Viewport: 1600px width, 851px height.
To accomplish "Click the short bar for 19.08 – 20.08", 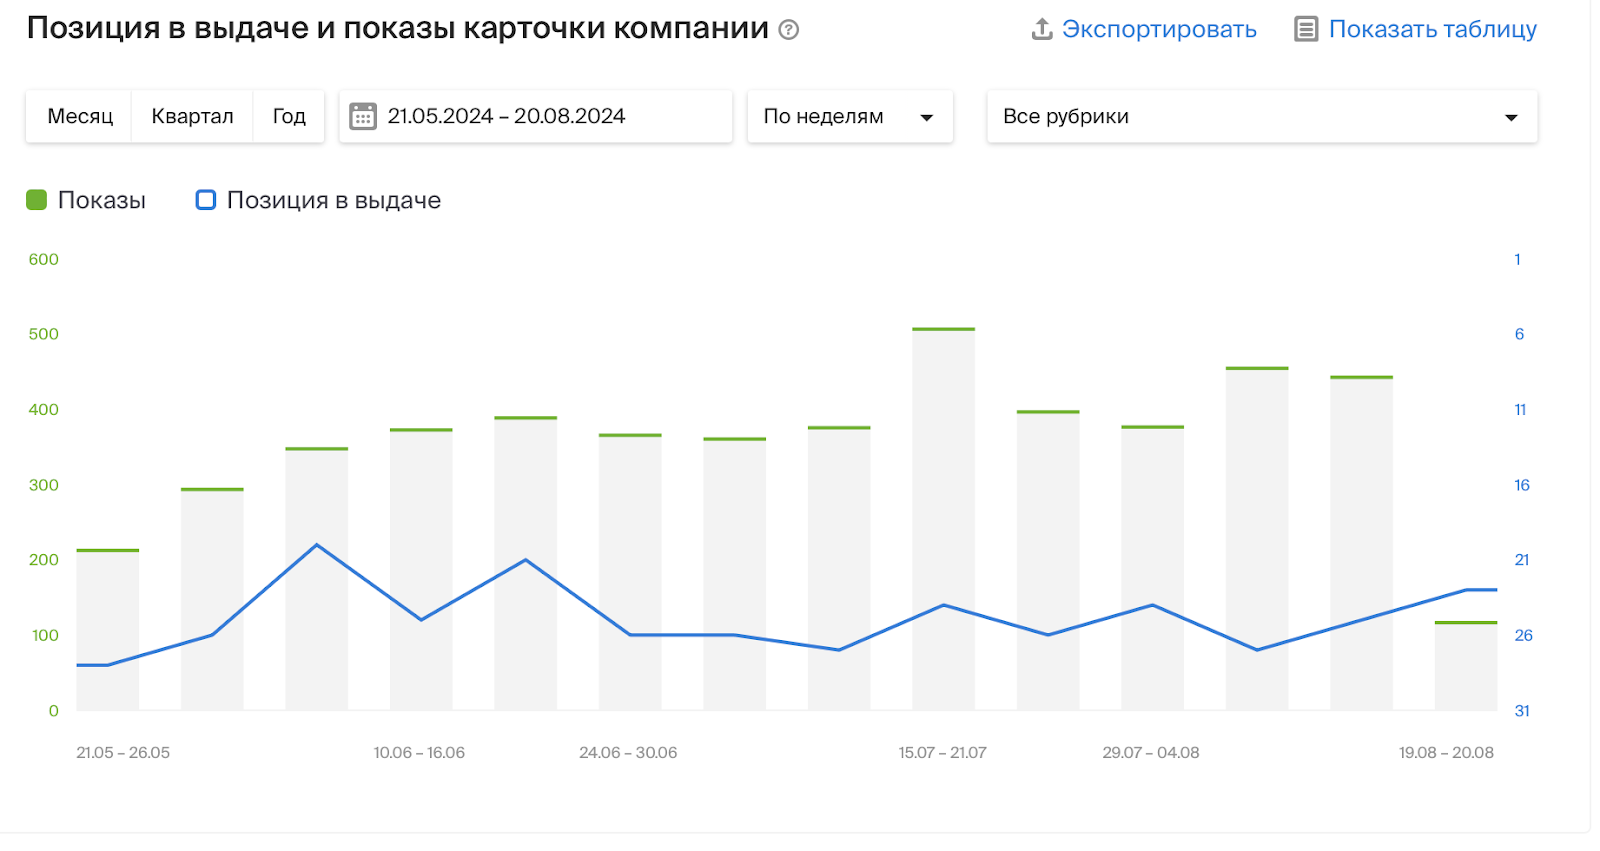I will 1466,666.
